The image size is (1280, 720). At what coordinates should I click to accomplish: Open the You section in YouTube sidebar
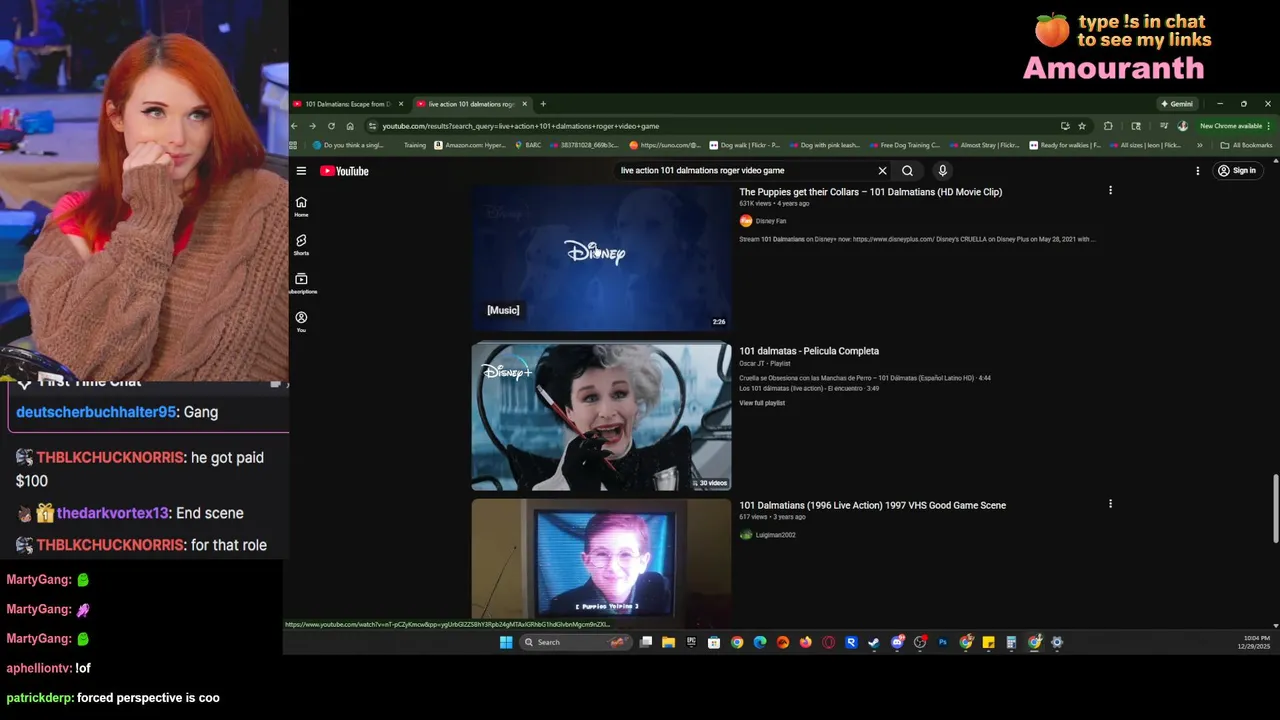coord(301,321)
